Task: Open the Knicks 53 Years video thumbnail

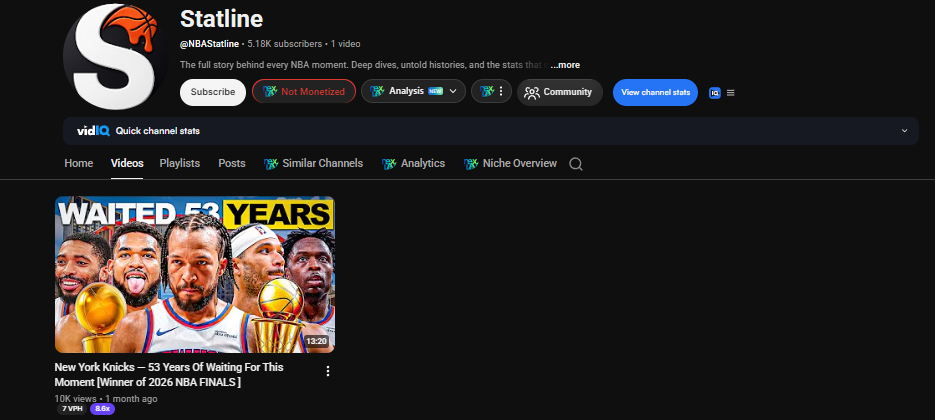Action: tap(194, 274)
